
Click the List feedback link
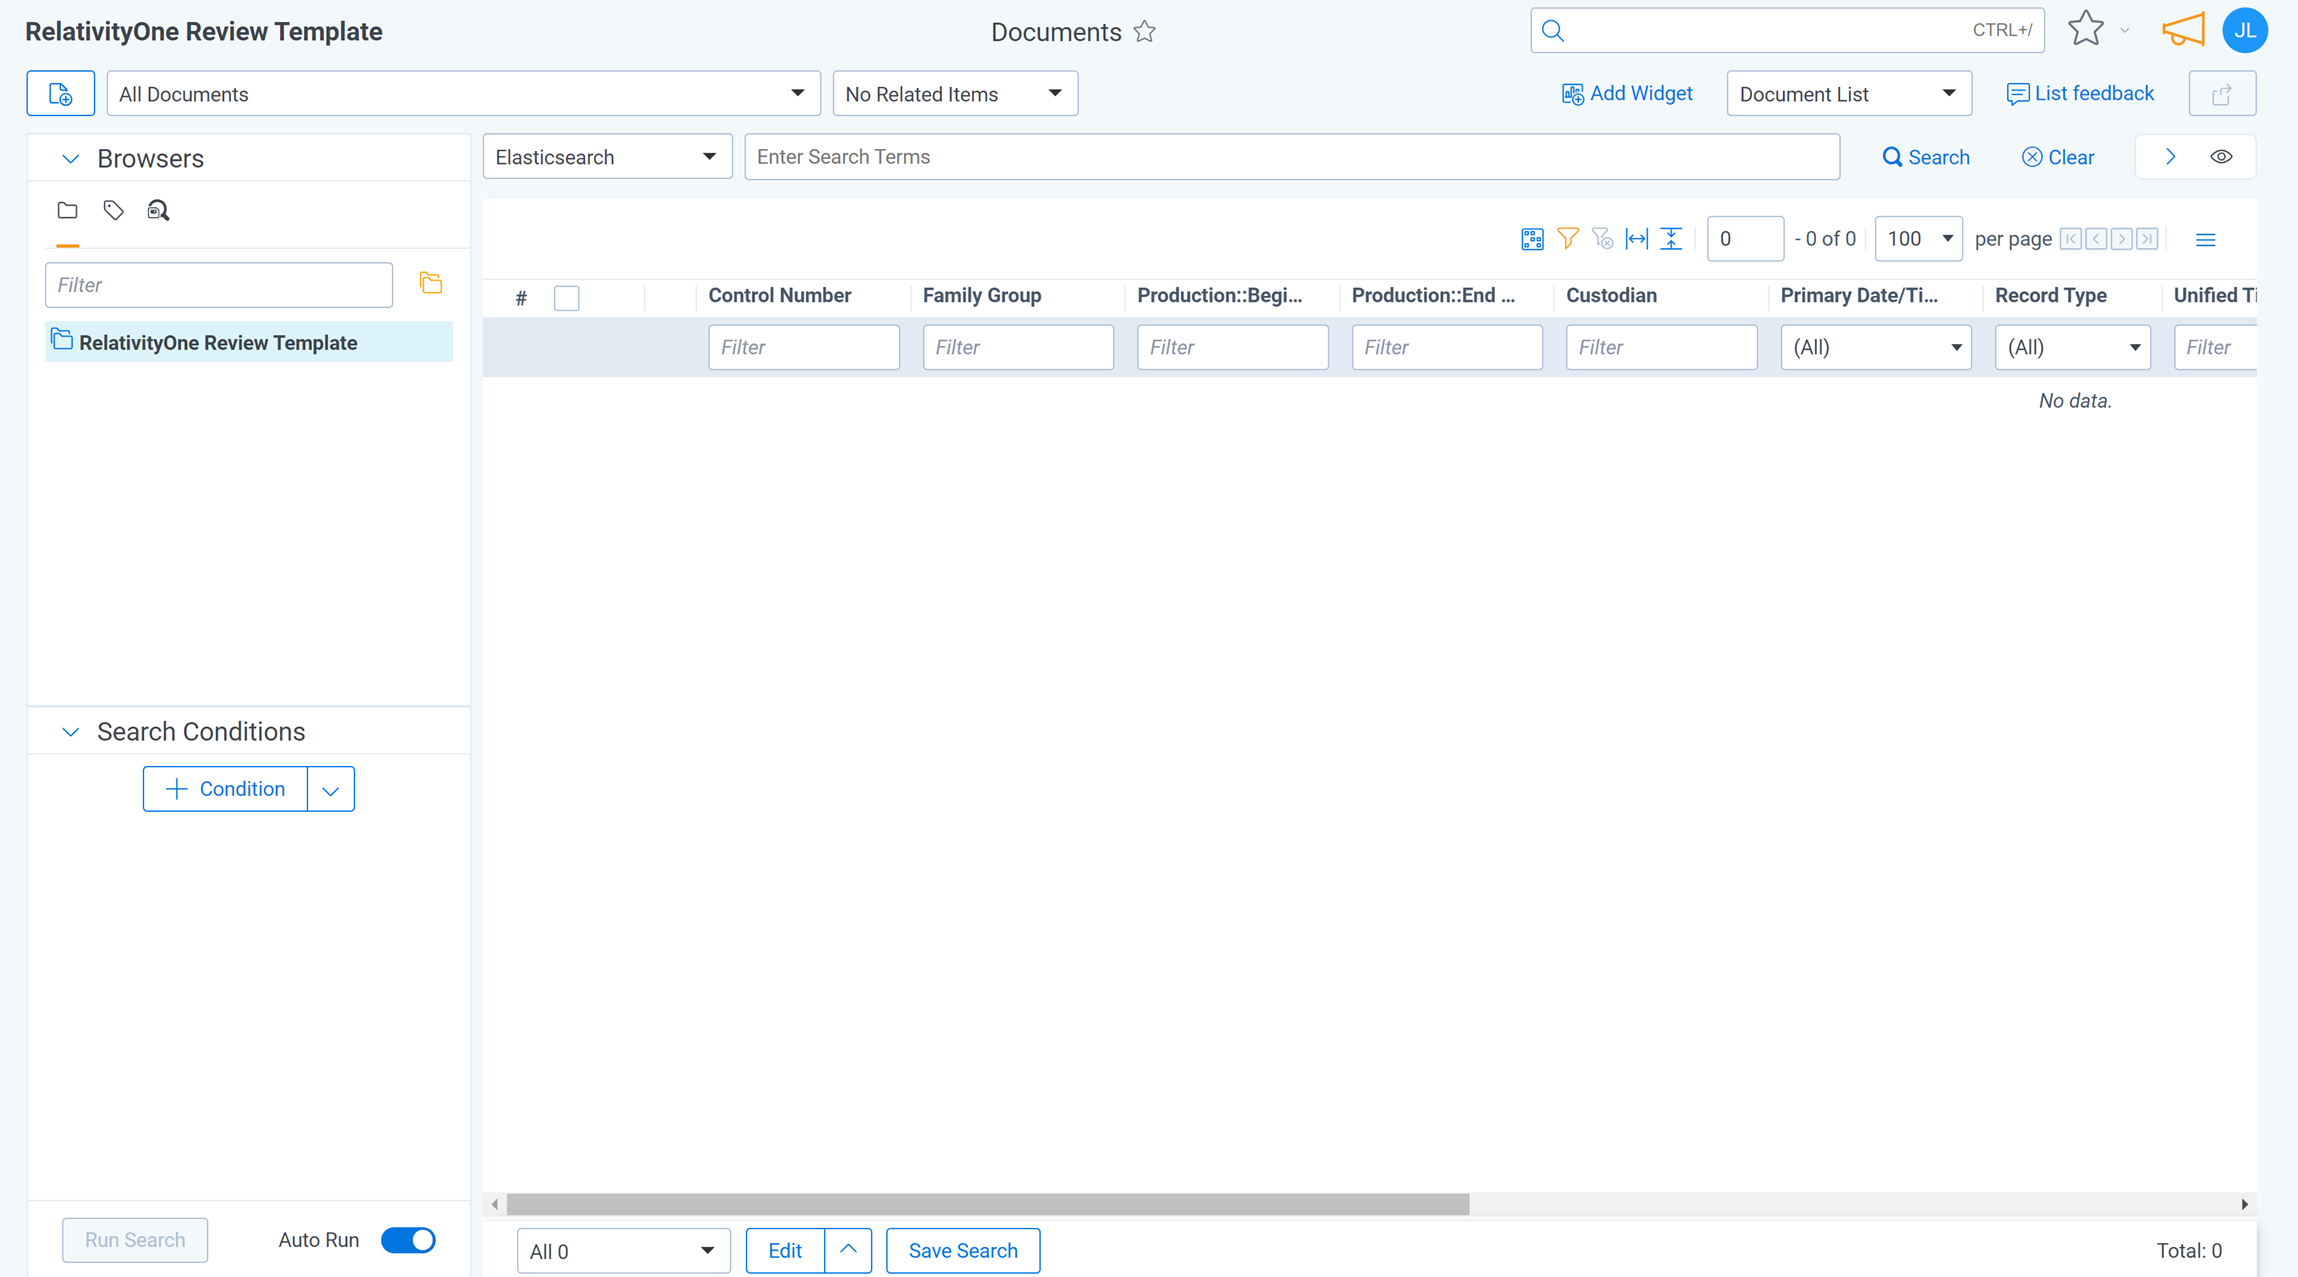click(2080, 94)
